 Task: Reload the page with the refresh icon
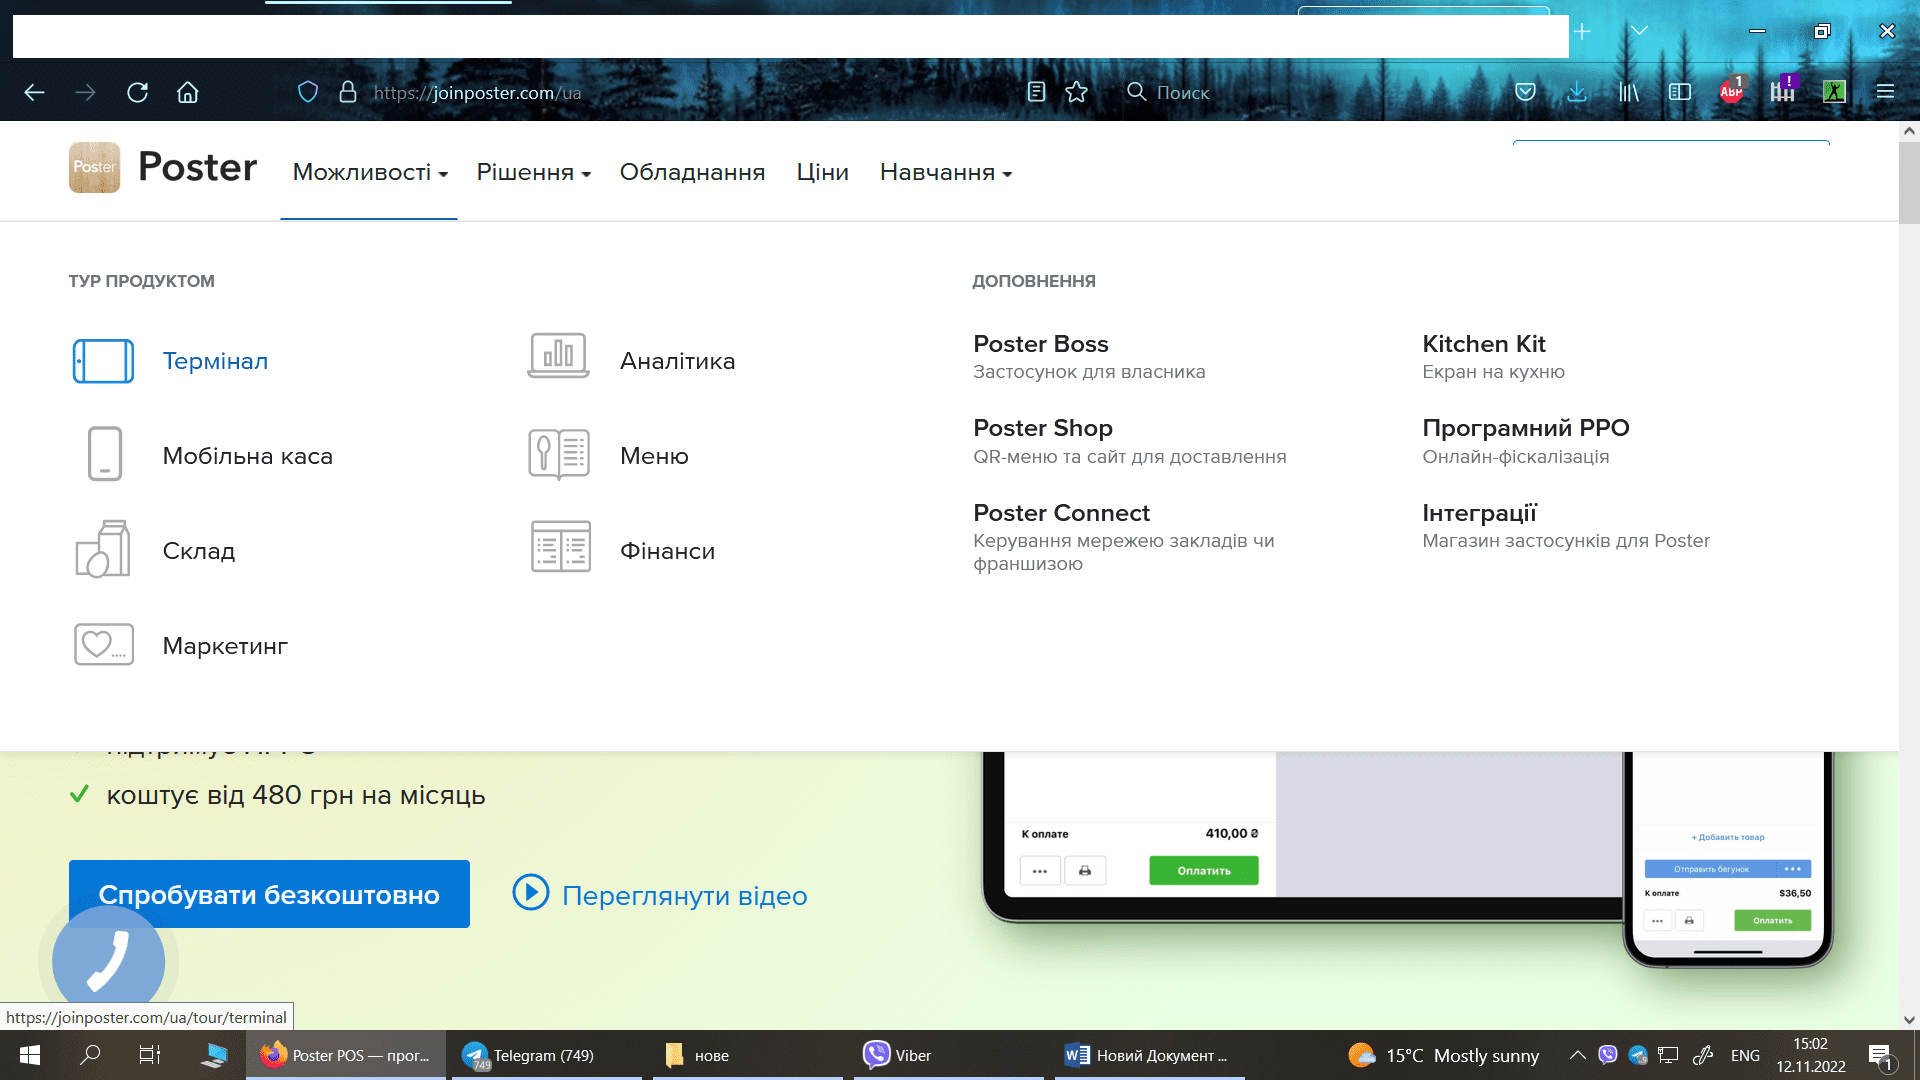[137, 92]
